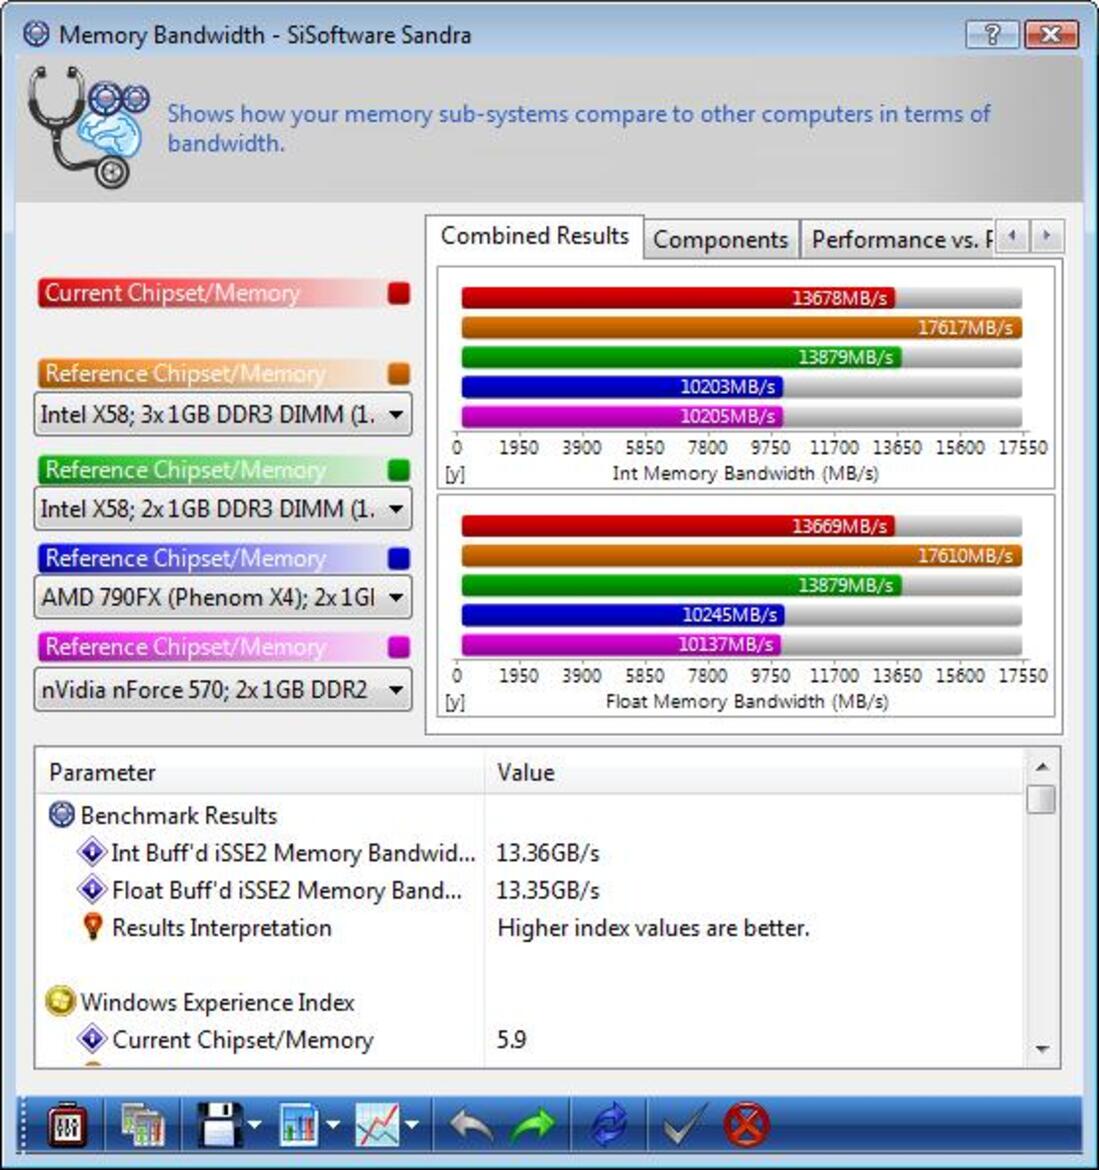Click the bar chart view icon
1099x1170 pixels.
(299, 1125)
